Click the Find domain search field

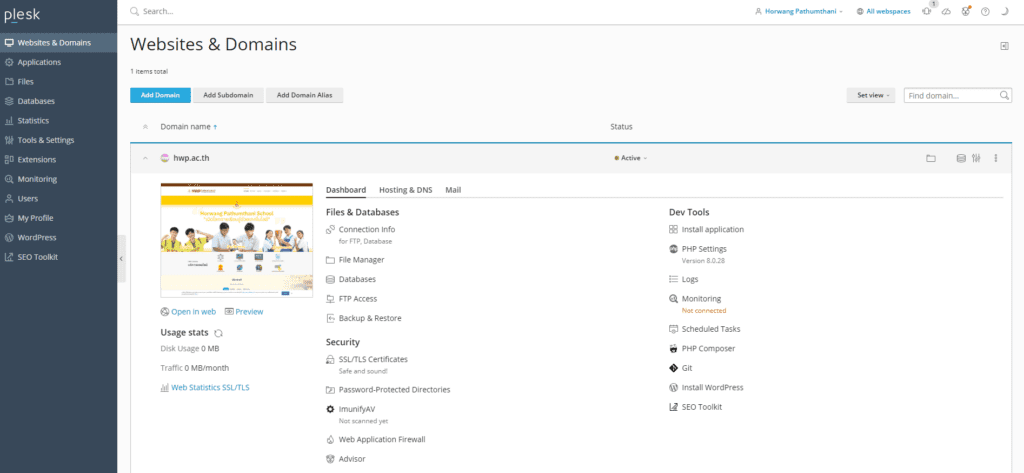click(x=951, y=95)
